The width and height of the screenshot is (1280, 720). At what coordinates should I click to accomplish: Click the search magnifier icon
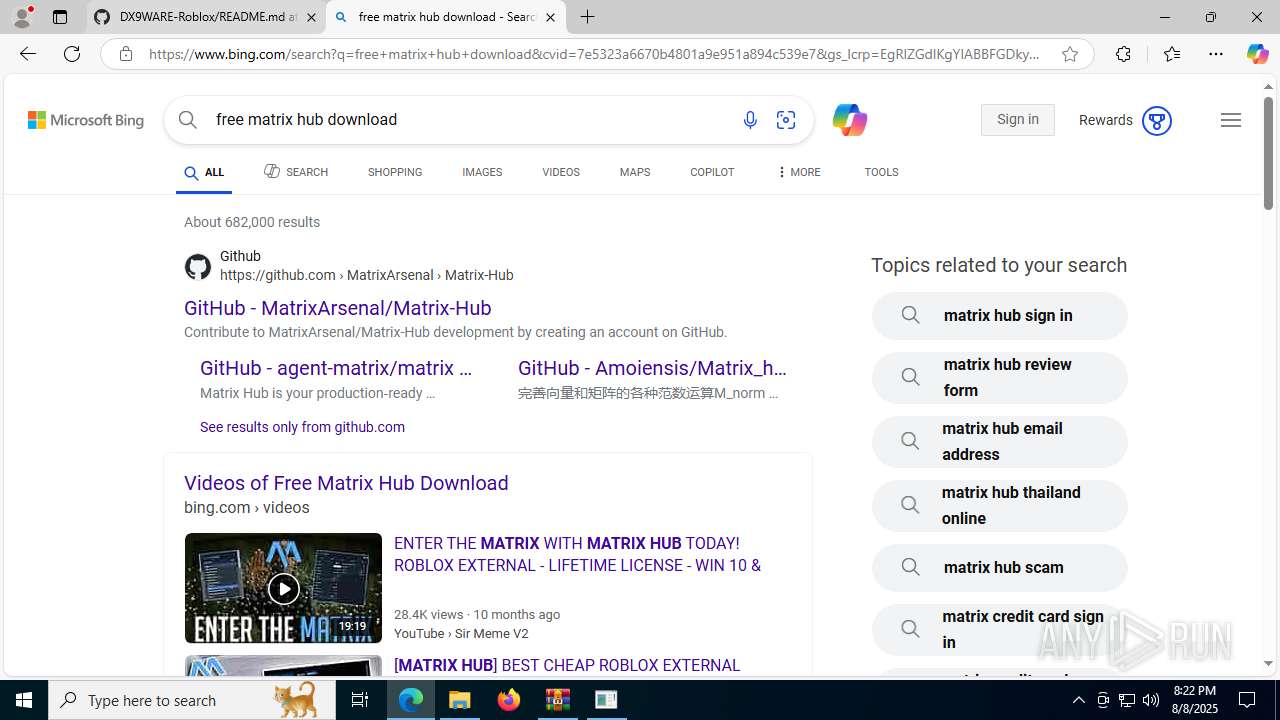187,119
